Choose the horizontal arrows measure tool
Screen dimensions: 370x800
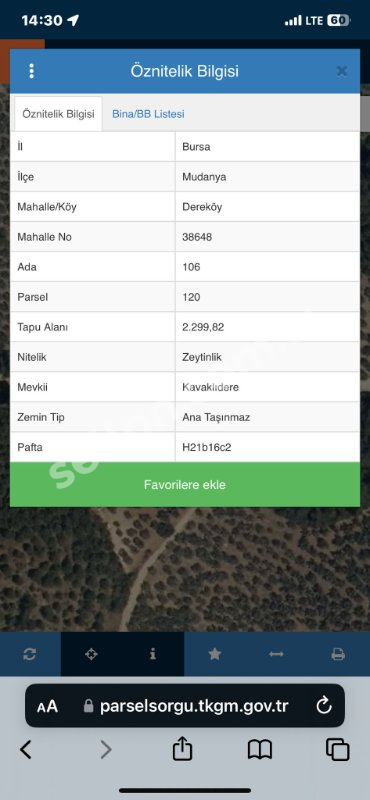point(276,654)
